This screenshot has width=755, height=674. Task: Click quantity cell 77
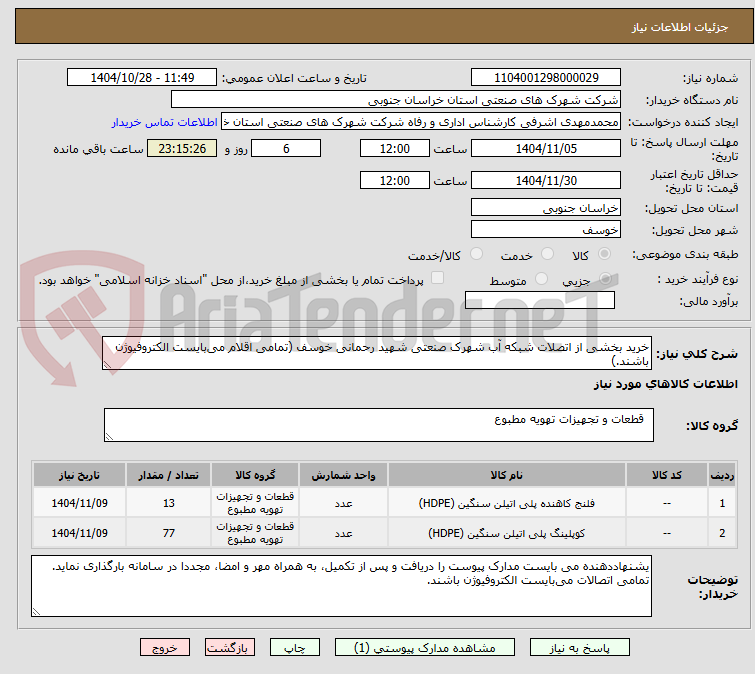click(169, 533)
